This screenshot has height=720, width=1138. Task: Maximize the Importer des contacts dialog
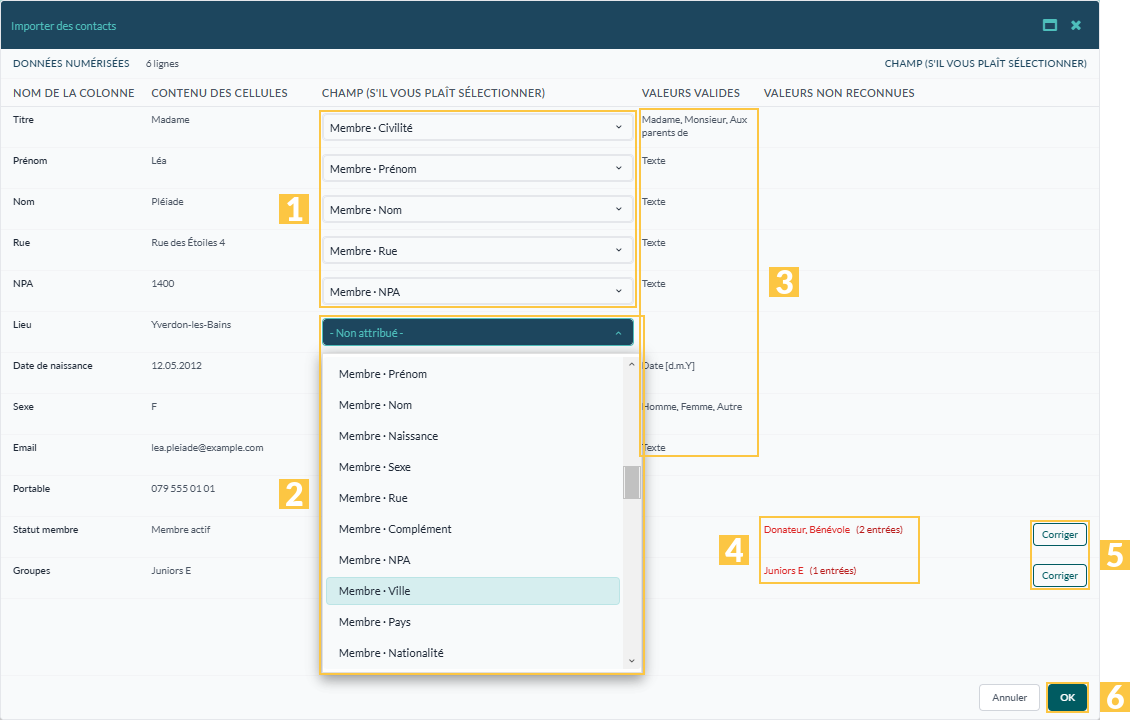pyautogui.click(x=1049, y=25)
